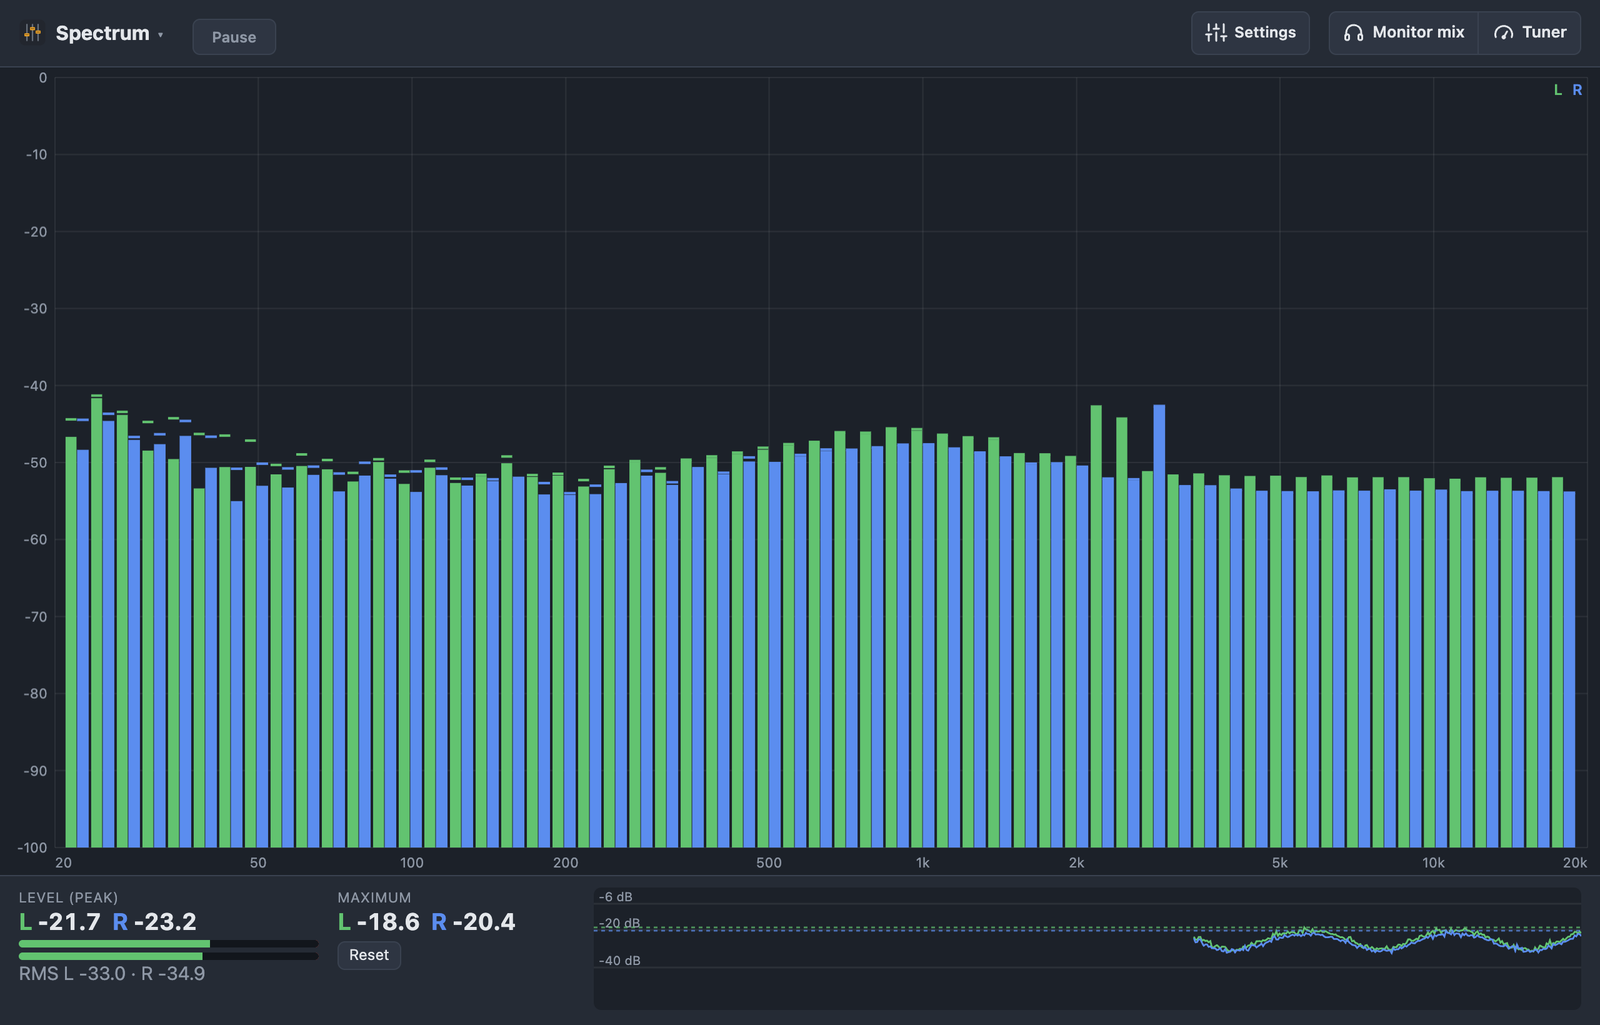The image size is (1600, 1025).
Task: Toggle the blue R channel legend
Action: (1577, 90)
